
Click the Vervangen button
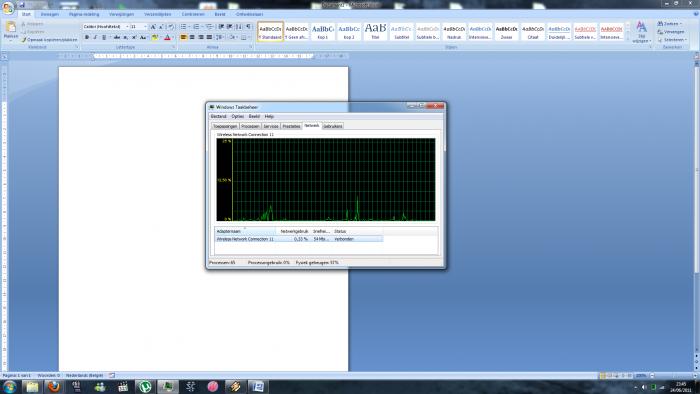coord(671,32)
